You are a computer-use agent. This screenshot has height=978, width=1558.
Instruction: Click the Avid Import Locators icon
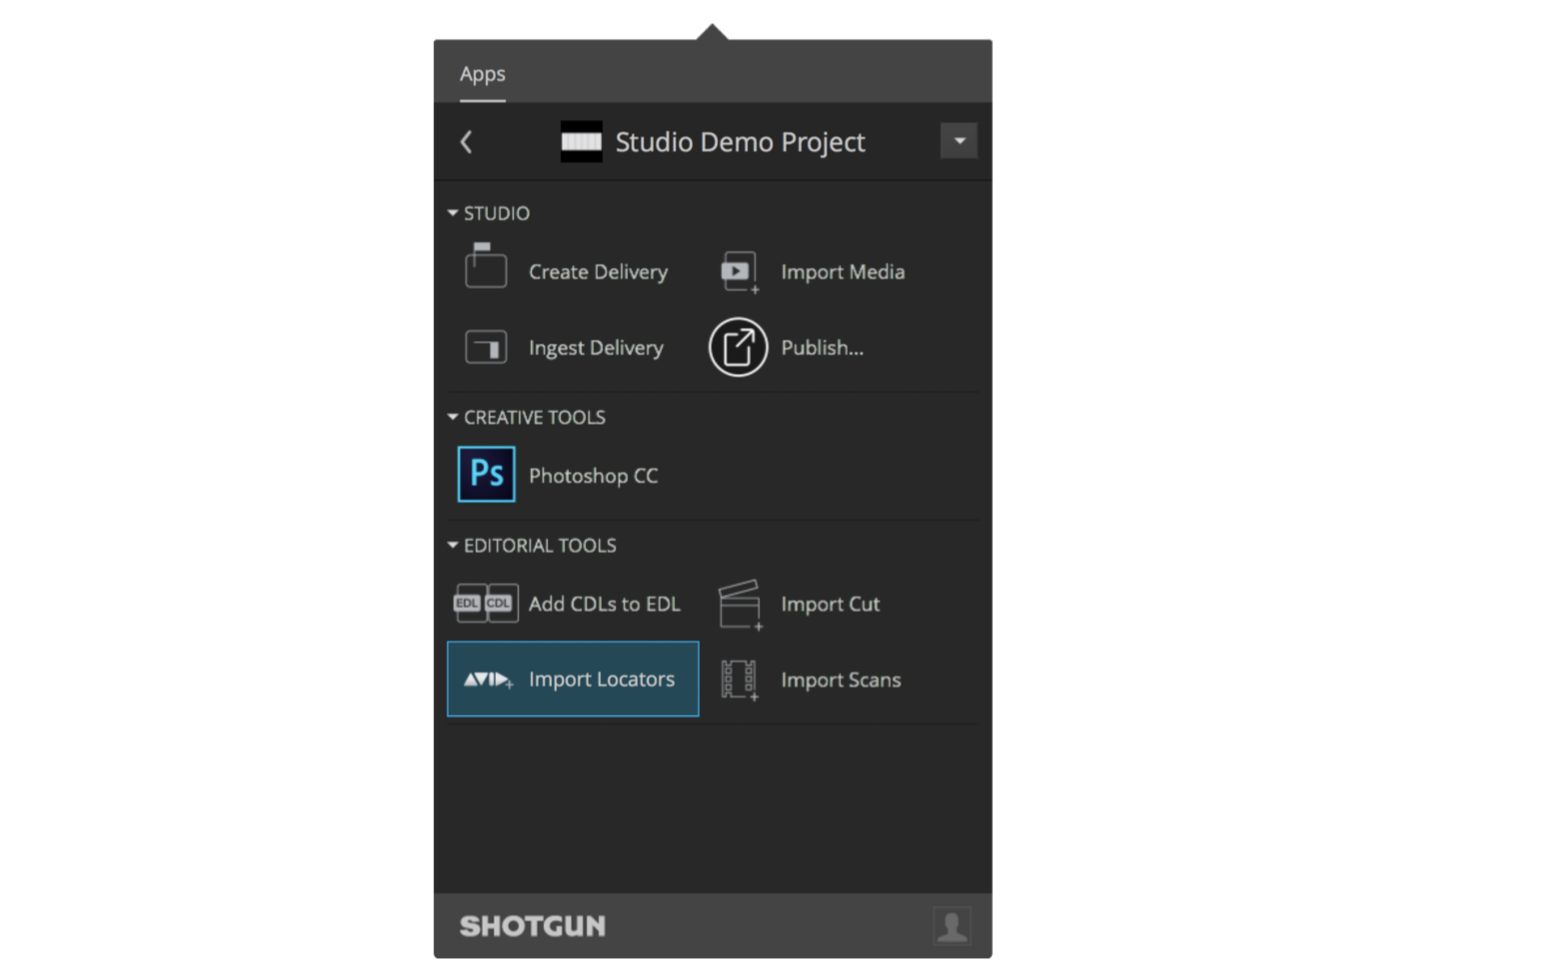coord(488,680)
